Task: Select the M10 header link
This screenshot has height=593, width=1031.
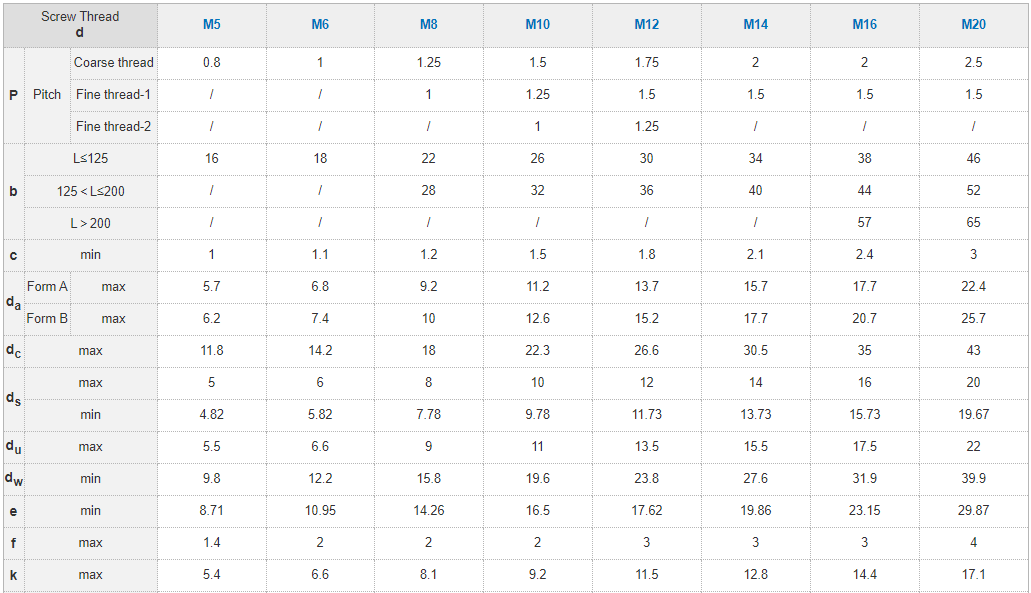Action: (x=537, y=24)
